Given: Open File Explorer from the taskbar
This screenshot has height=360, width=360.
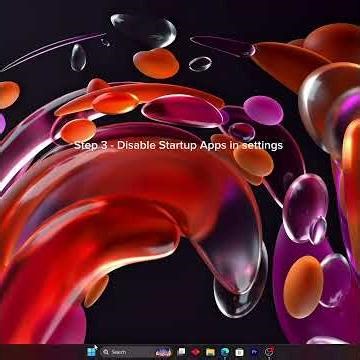Looking at the screenshot, I should tap(210, 352).
